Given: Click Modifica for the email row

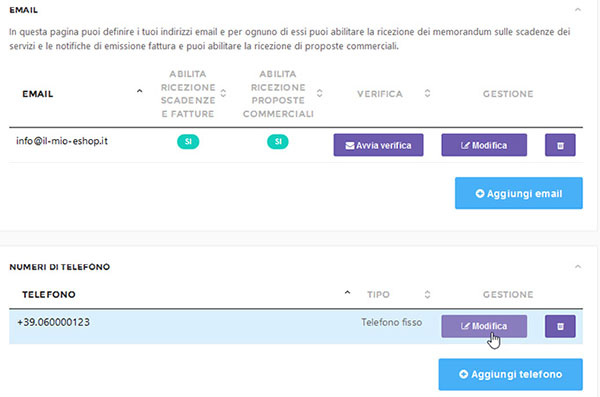Looking at the screenshot, I should tap(484, 145).
